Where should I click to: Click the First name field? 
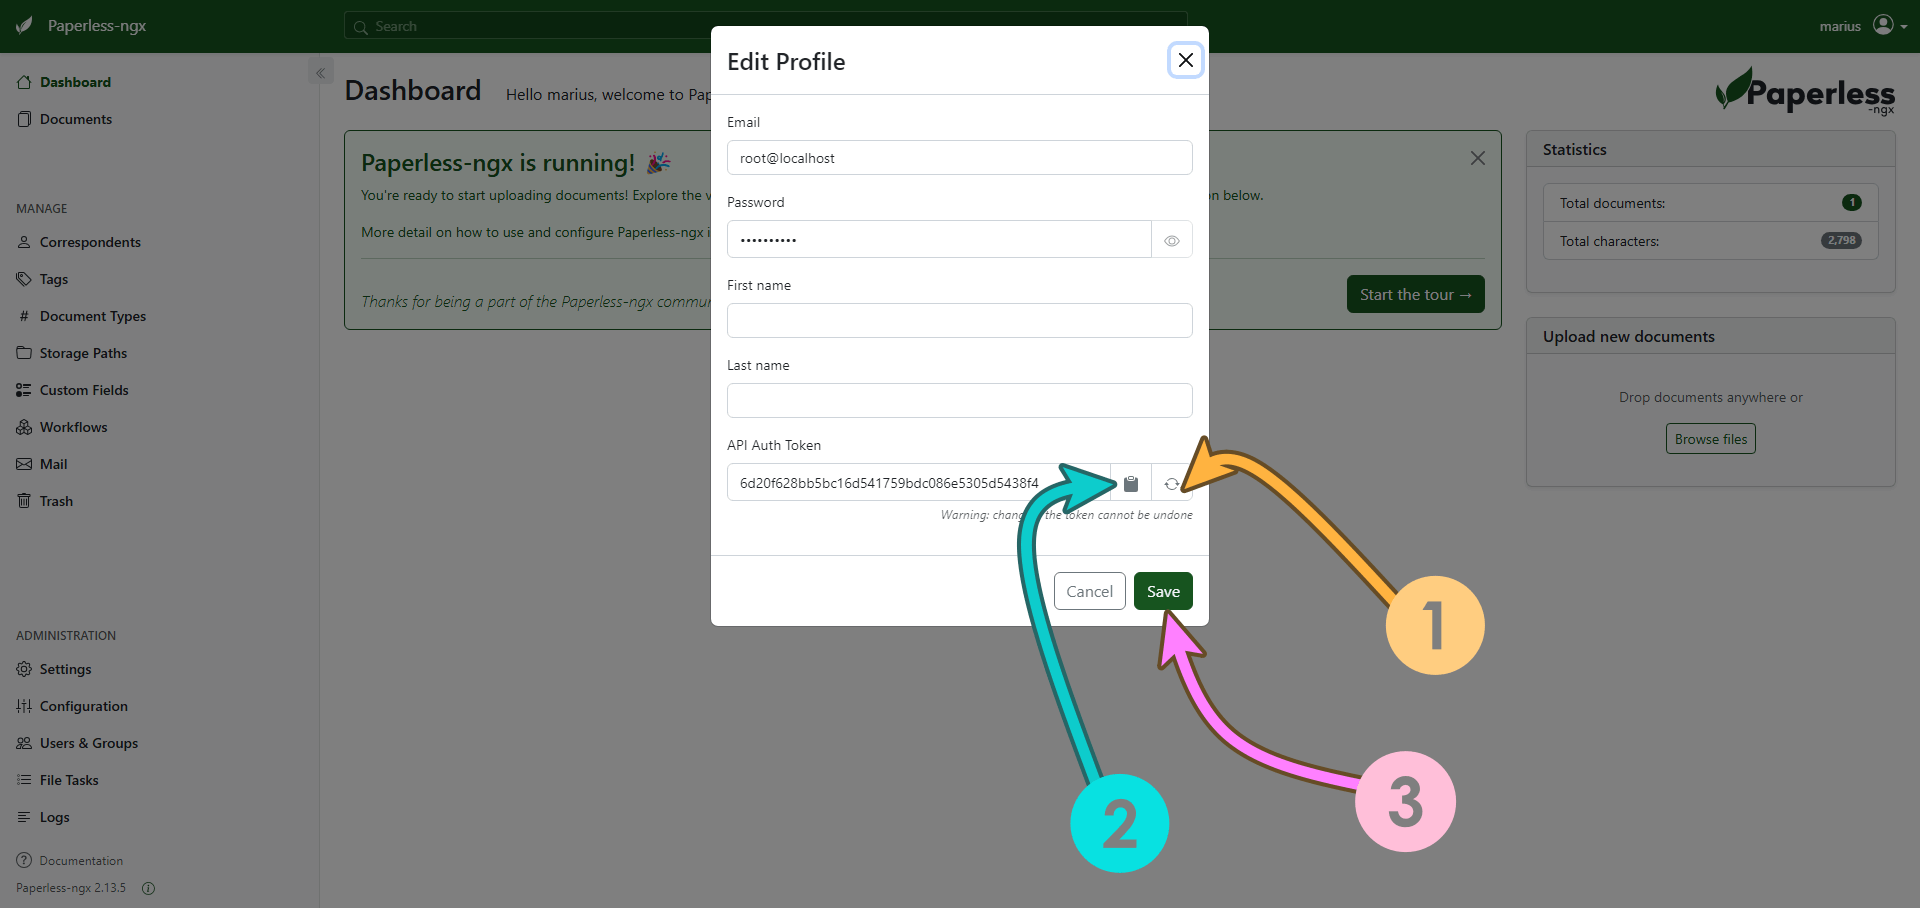pyautogui.click(x=959, y=321)
